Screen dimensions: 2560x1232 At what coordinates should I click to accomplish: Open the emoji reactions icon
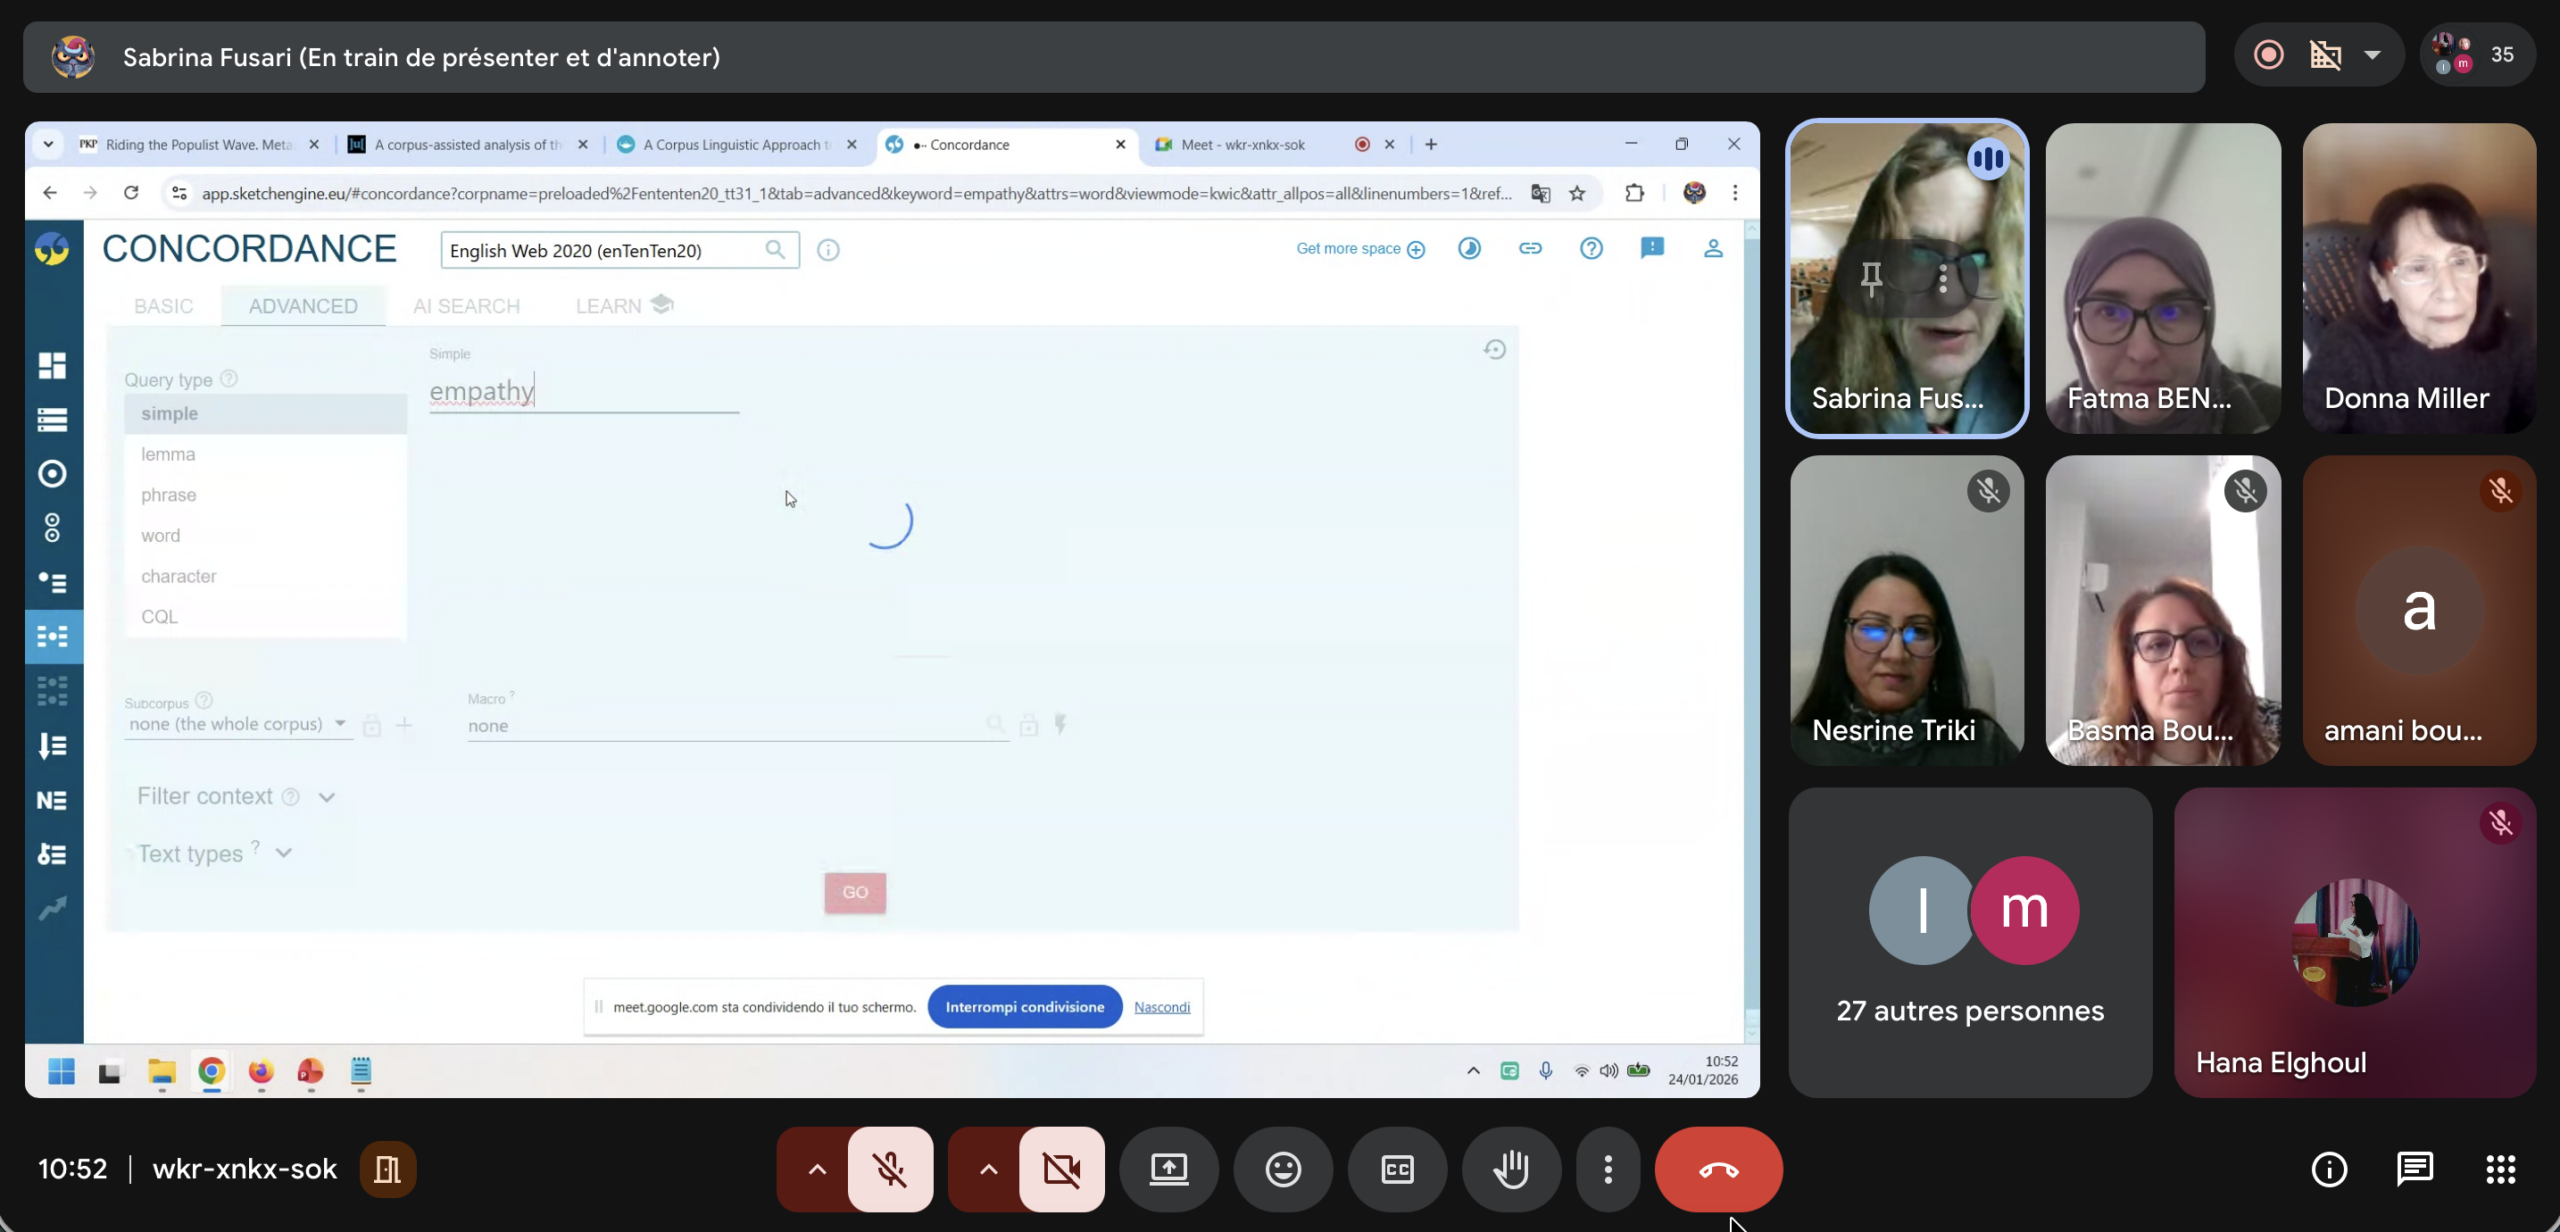pyautogui.click(x=1283, y=1169)
